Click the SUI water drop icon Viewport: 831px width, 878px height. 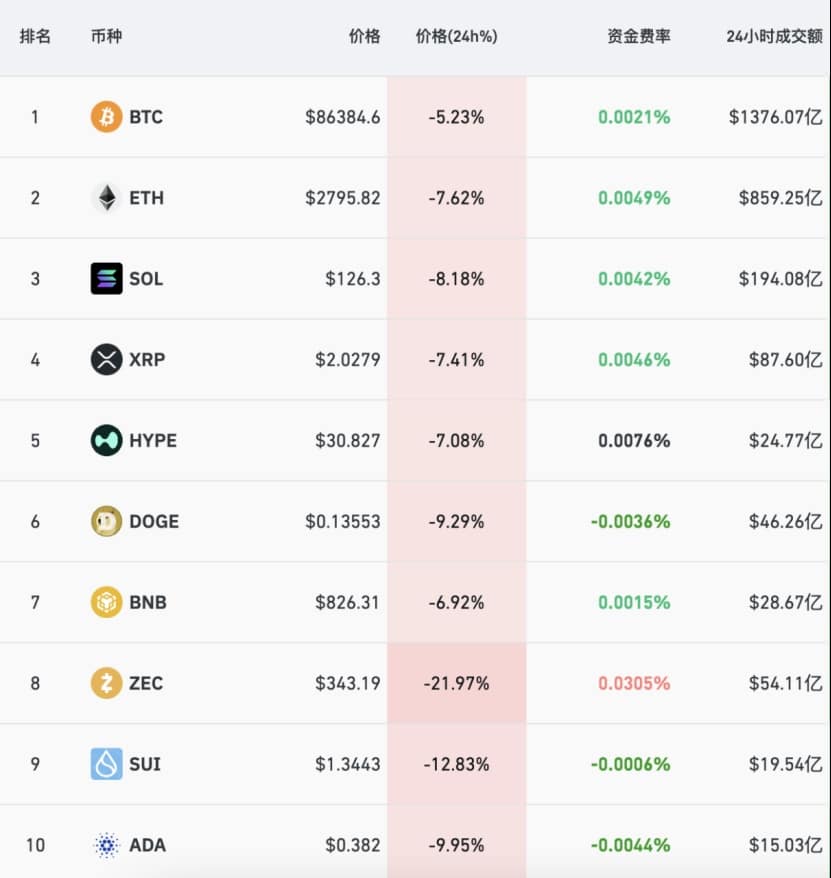(106, 765)
